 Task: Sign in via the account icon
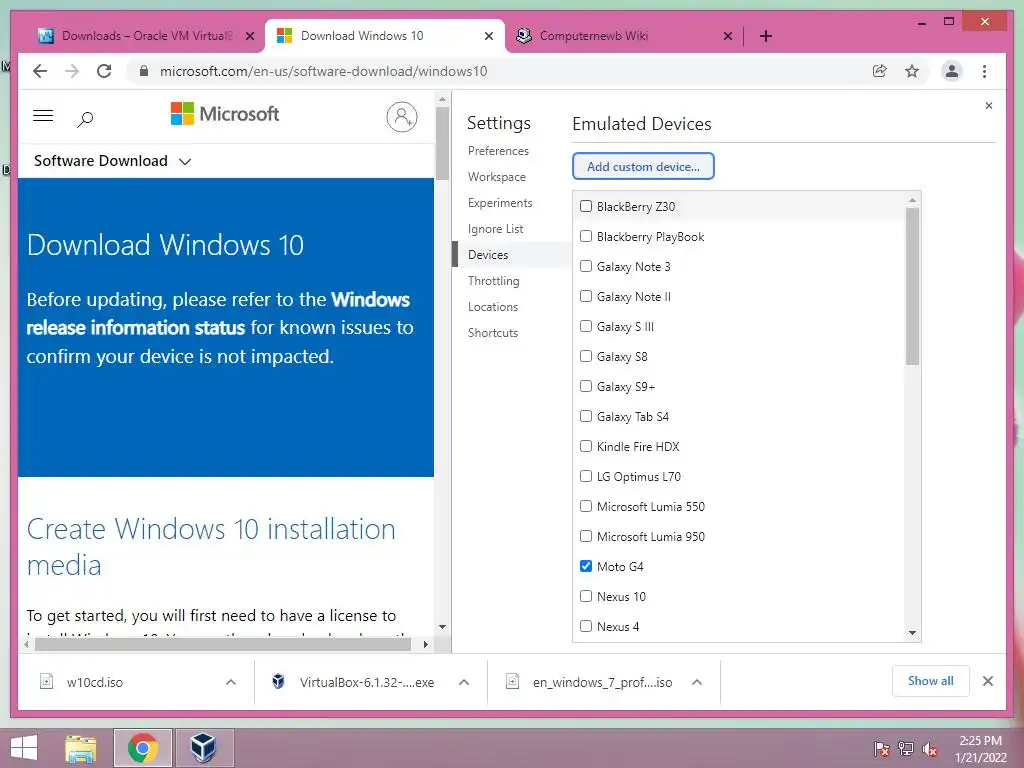pyautogui.click(x=402, y=117)
